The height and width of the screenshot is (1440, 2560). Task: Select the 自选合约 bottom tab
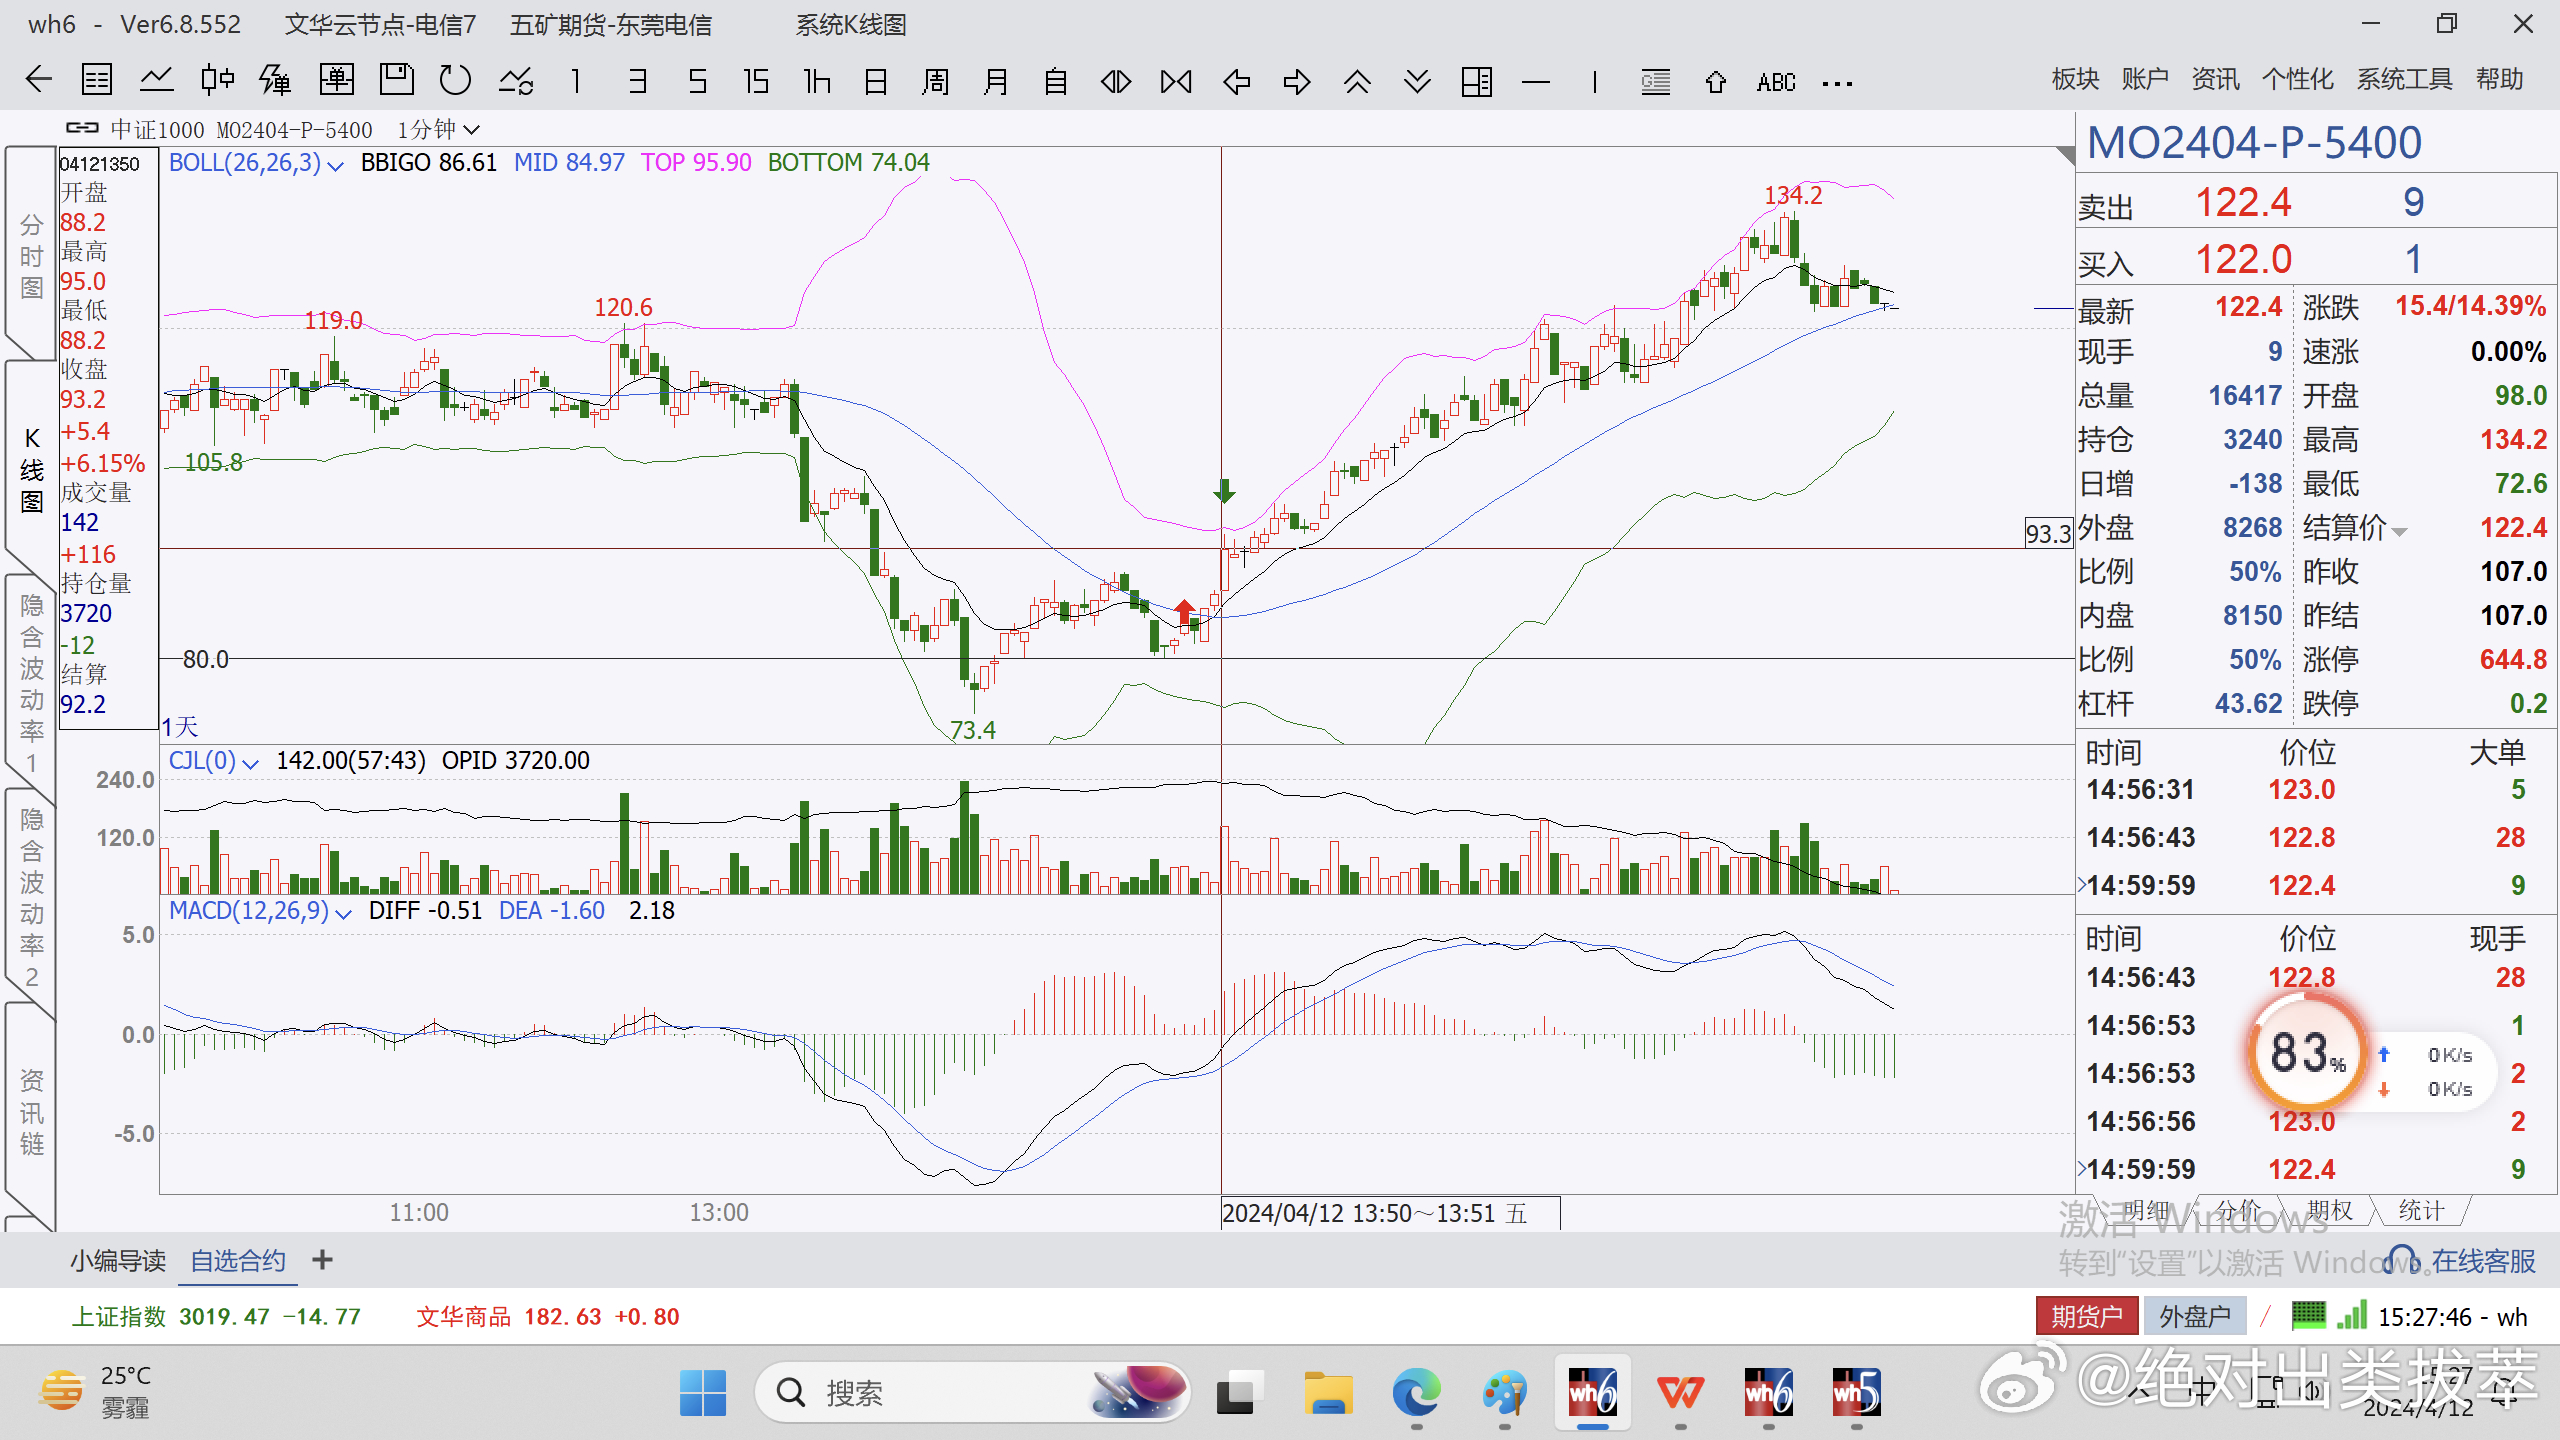click(238, 1261)
